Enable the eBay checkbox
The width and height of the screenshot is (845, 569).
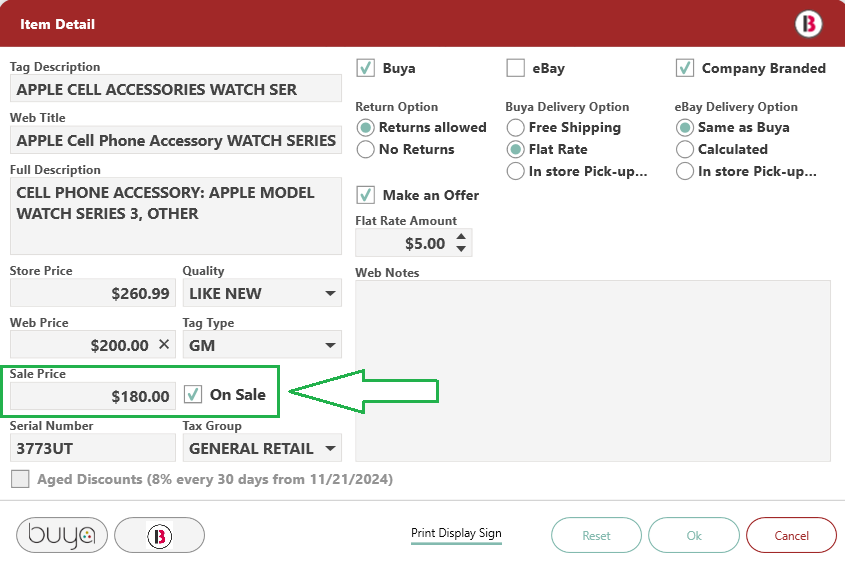(x=516, y=68)
